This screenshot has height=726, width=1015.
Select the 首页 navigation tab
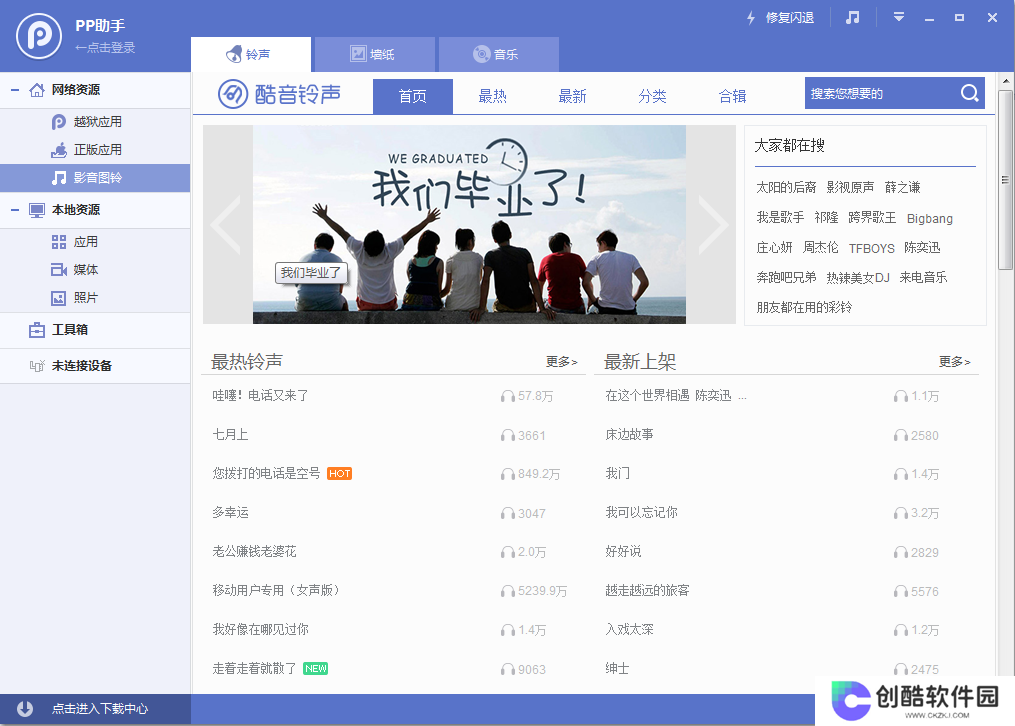click(413, 96)
